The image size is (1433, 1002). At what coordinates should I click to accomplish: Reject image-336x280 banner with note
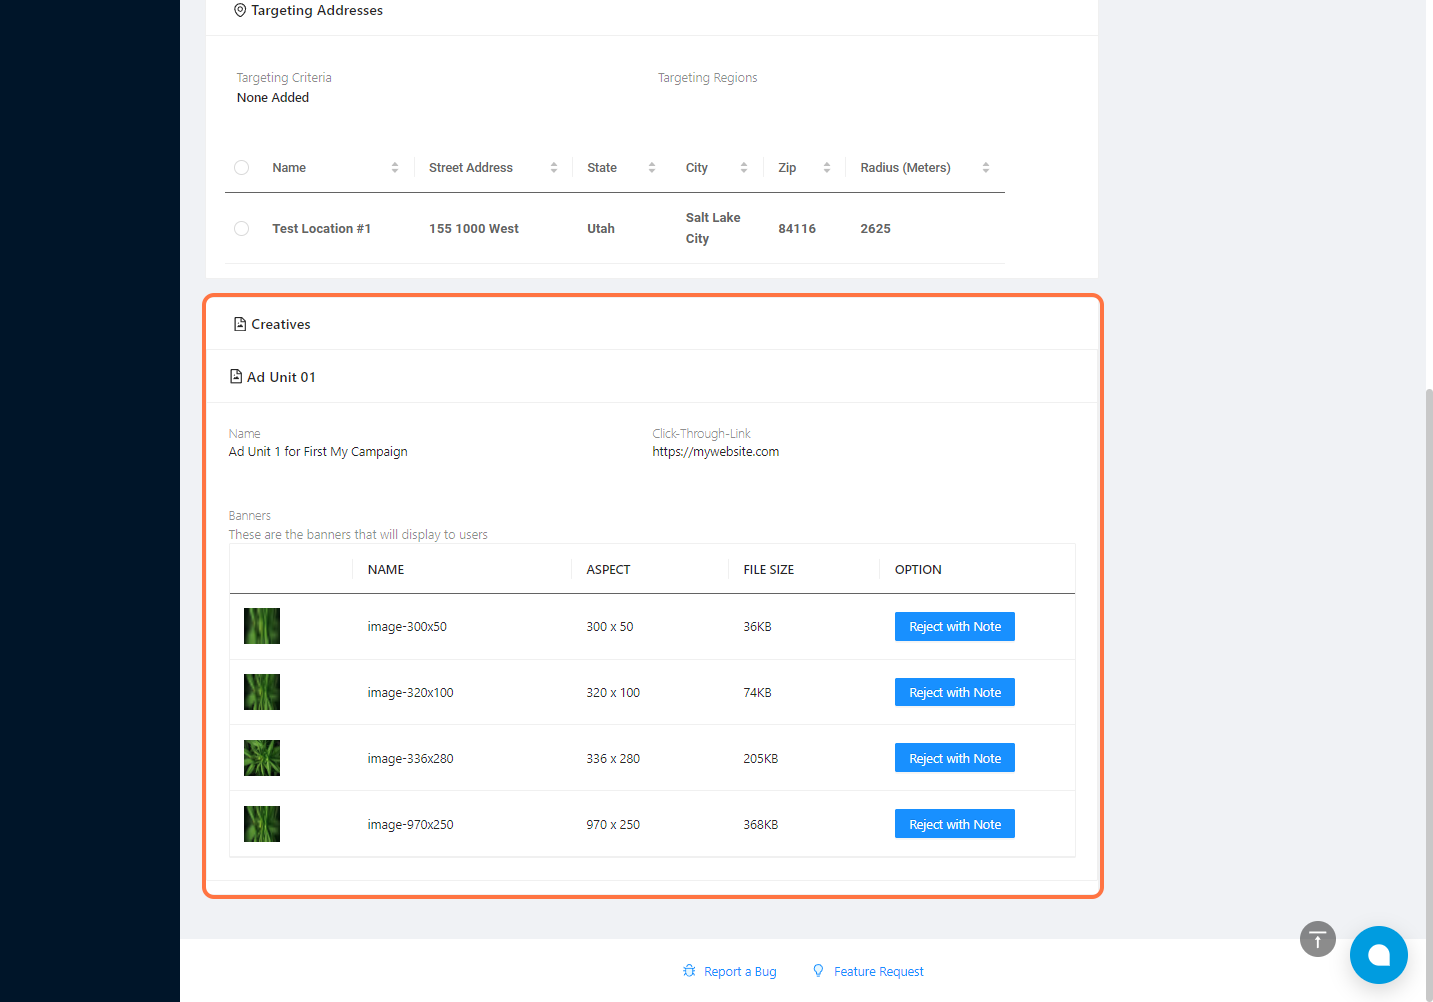(x=955, y=759)
